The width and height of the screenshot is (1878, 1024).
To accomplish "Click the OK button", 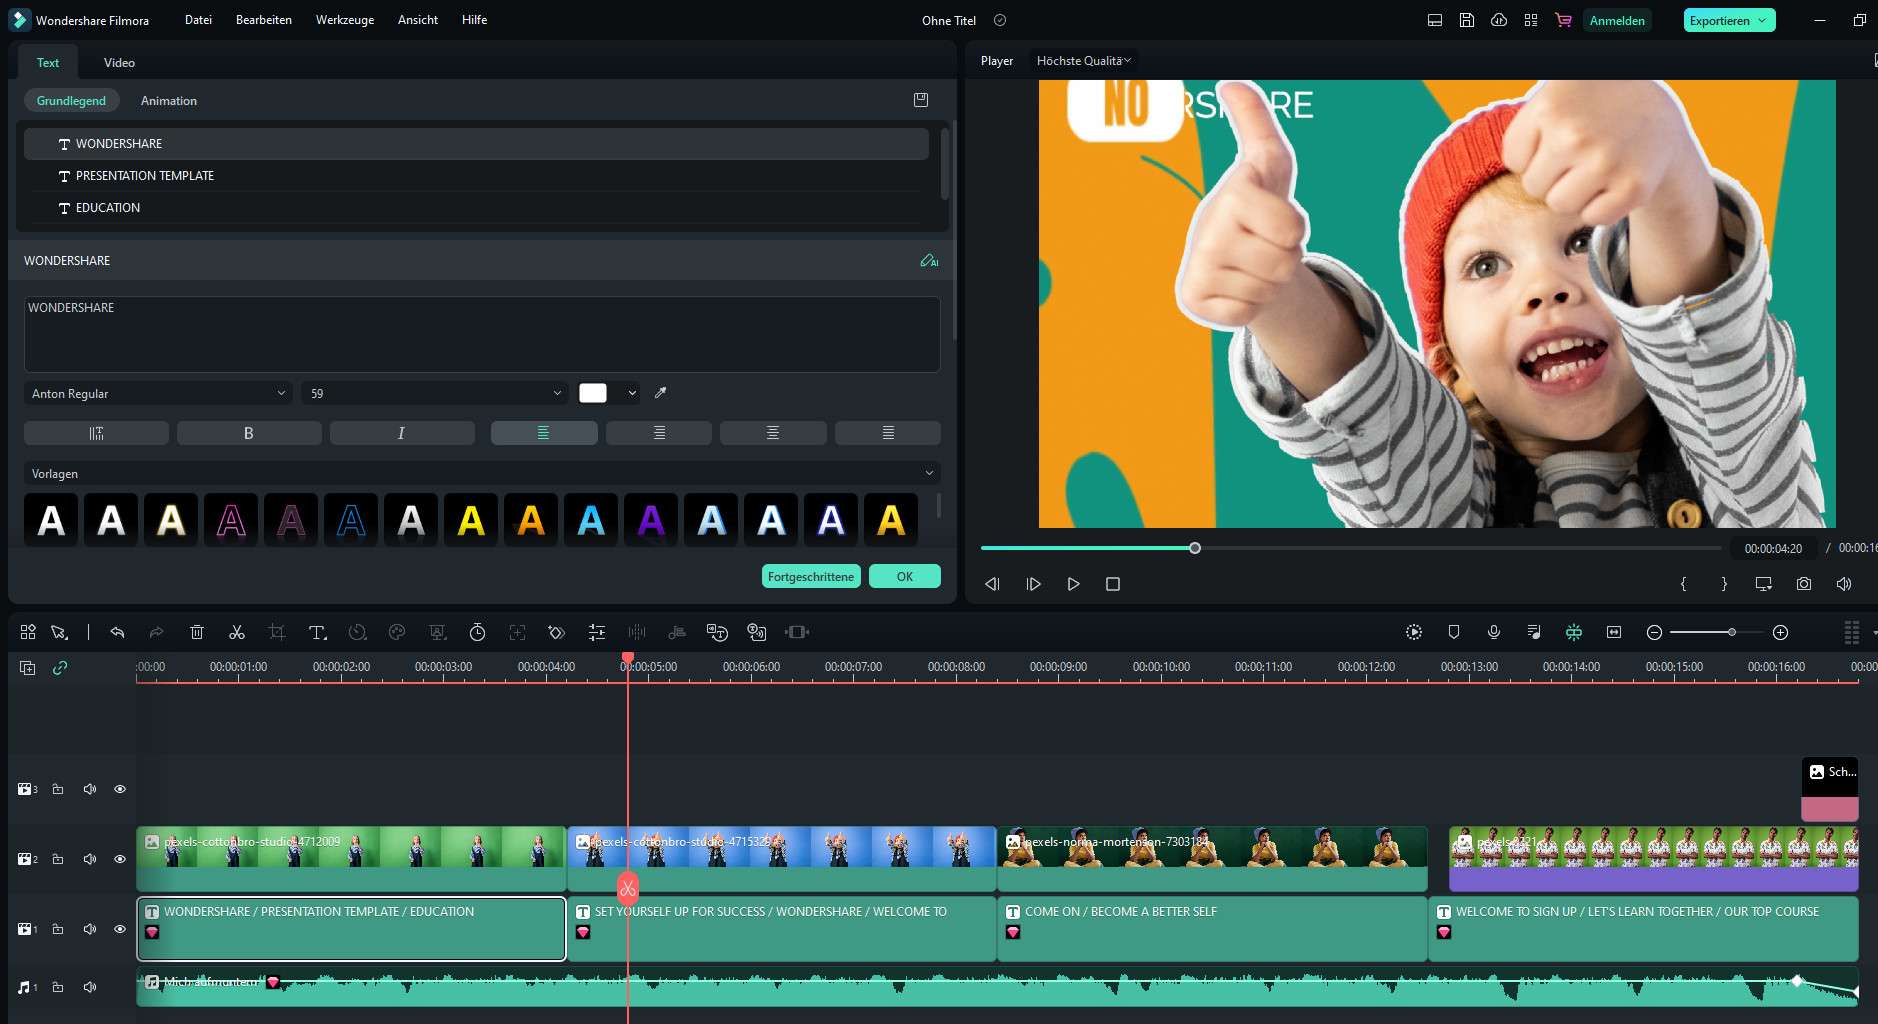I will click(905, 576).
